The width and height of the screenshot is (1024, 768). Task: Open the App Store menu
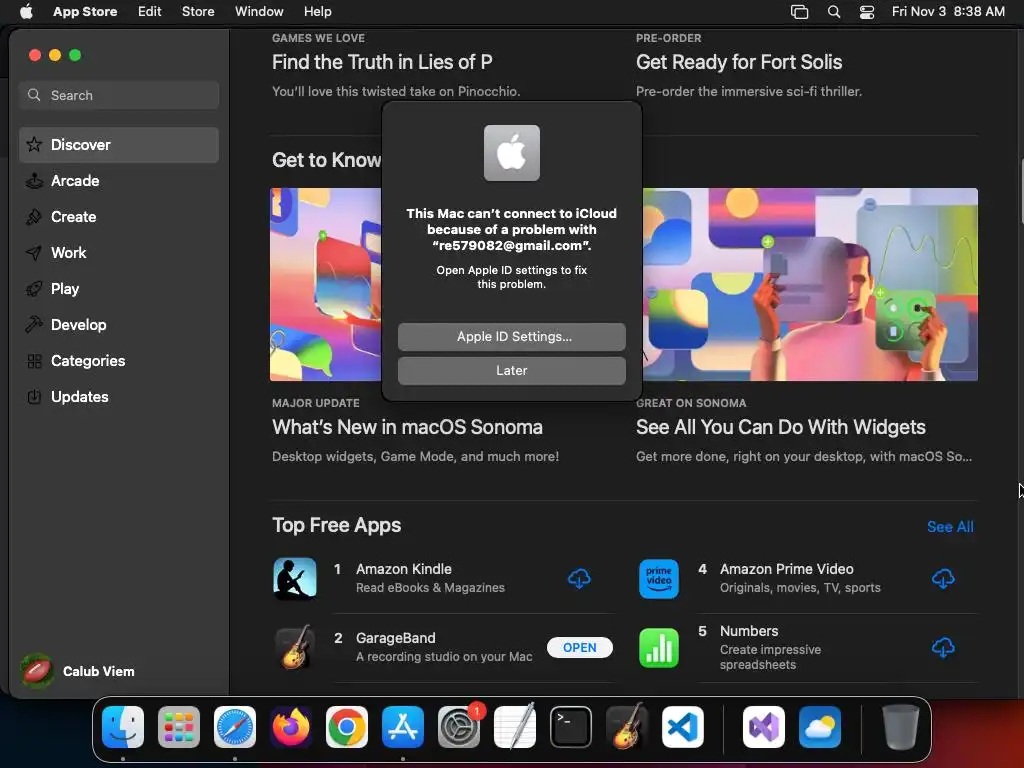(85, 12)
